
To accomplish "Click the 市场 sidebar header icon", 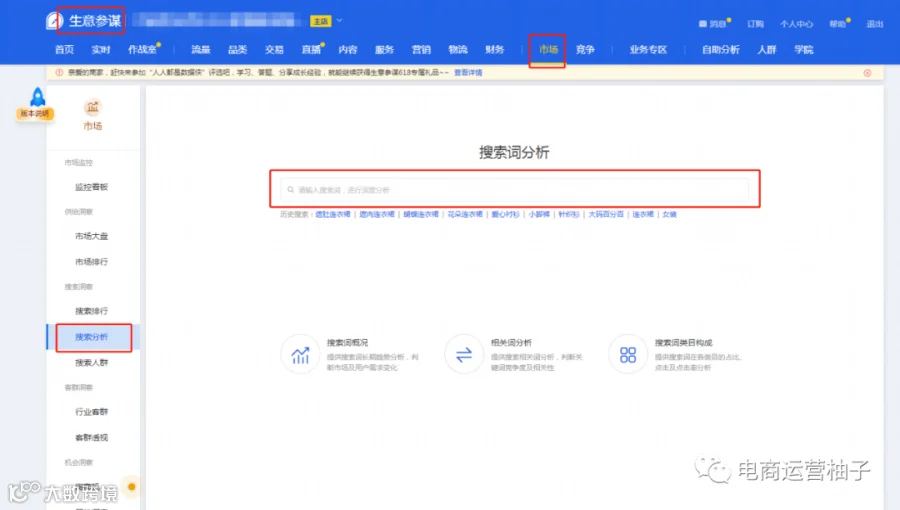I will pyautogui.click(x=92, y=107).
